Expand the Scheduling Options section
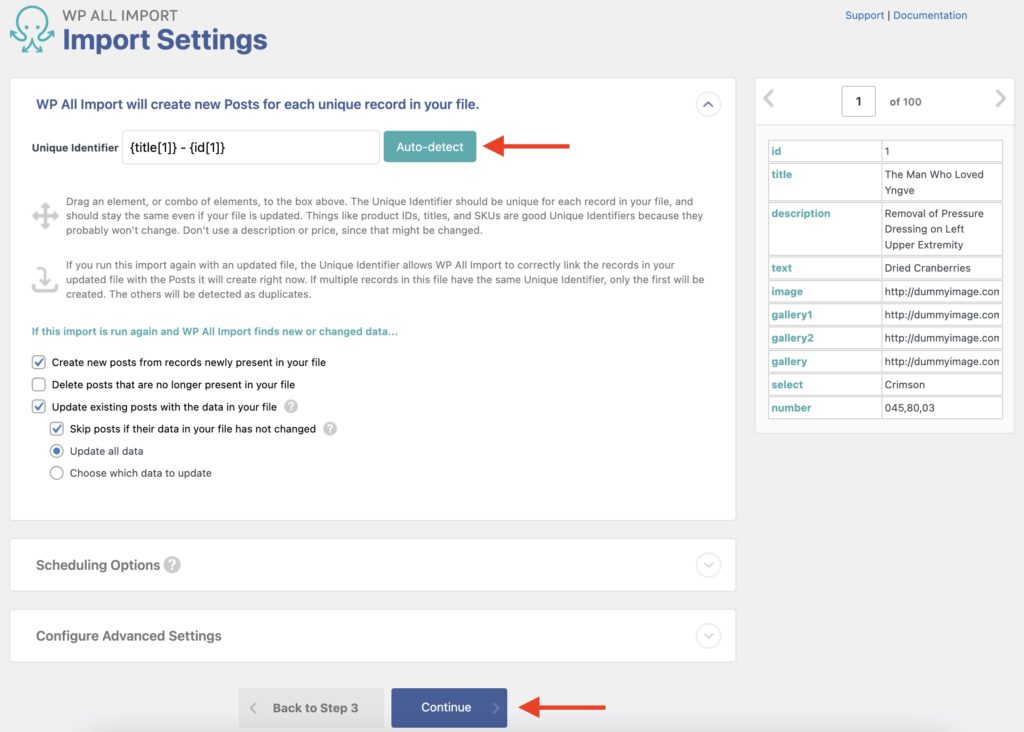The image size is (1024, 732). (x=709, y=565)
